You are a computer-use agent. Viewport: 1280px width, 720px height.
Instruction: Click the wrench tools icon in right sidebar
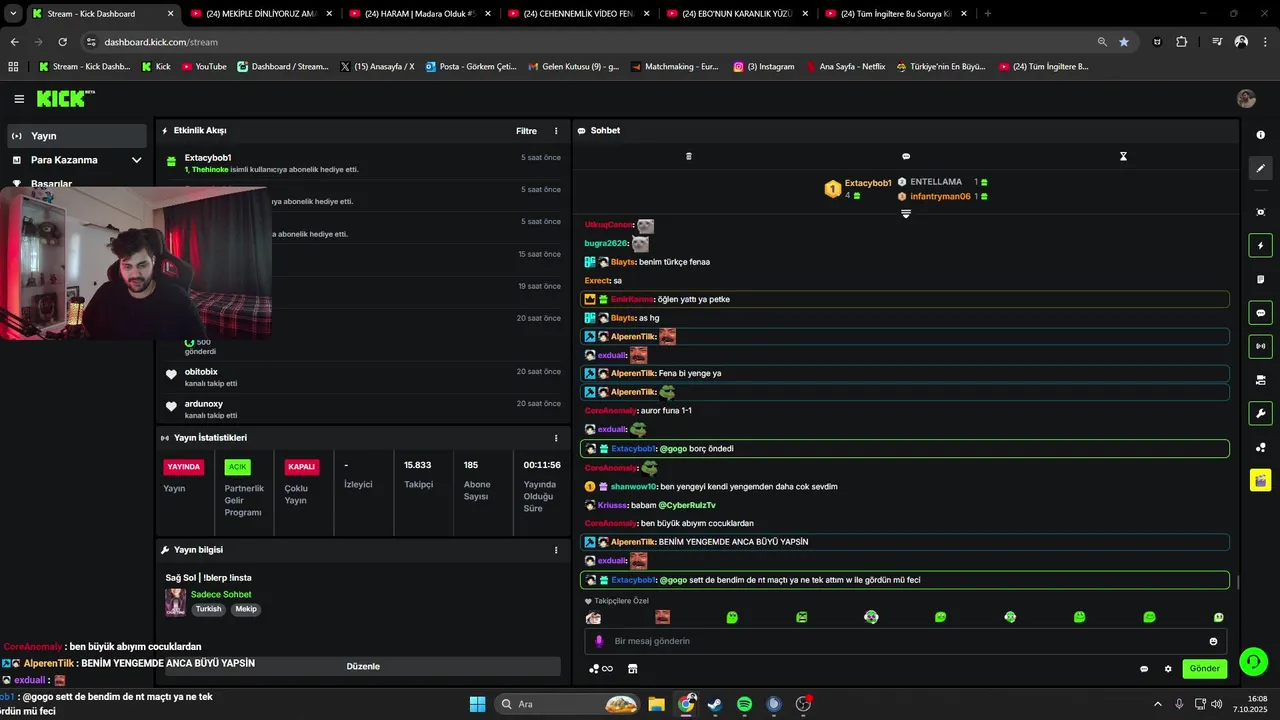[1260, 413]
